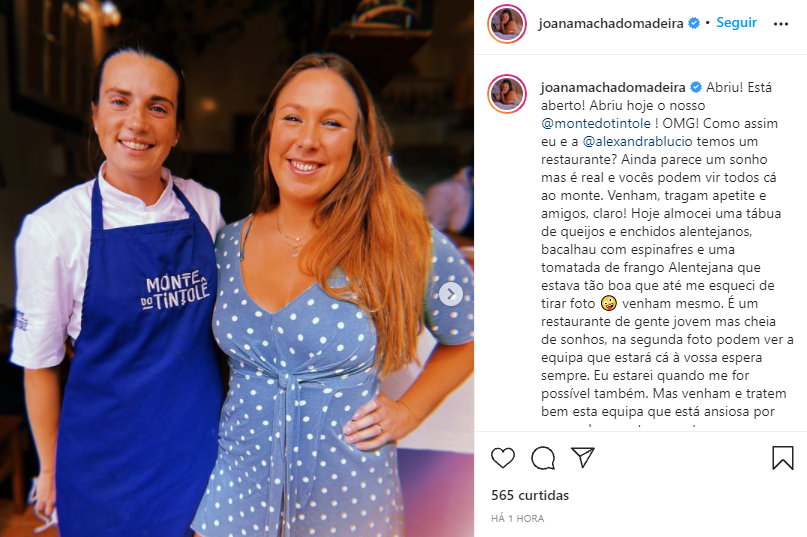Open the HÁ 1 HORA timestamp

pyautogui.click(x=518, y=518)
